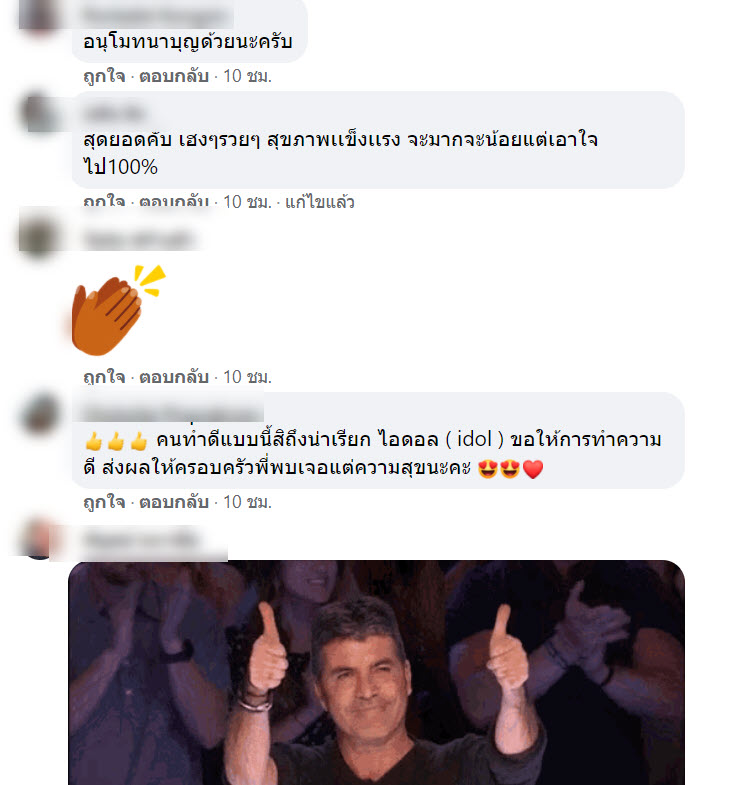Like the clapping hands sticker comment

[x=104, y=376]
